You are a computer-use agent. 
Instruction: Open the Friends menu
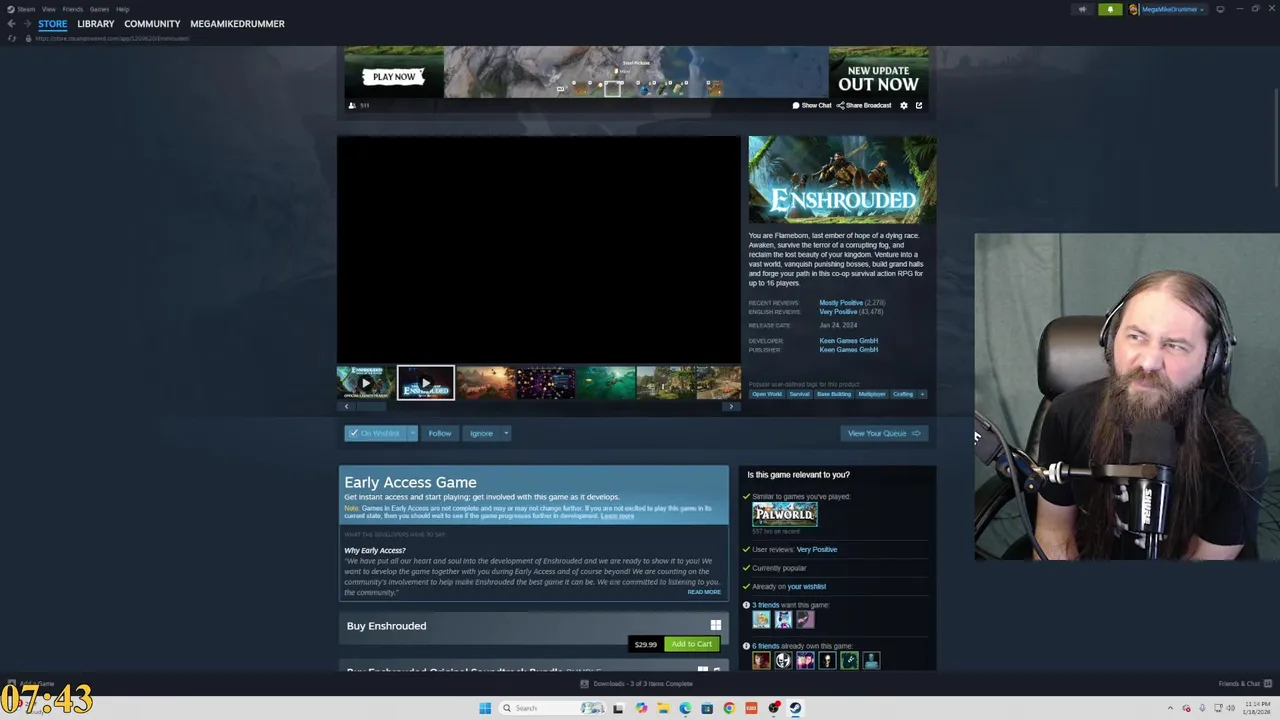[x=73, y=9]
